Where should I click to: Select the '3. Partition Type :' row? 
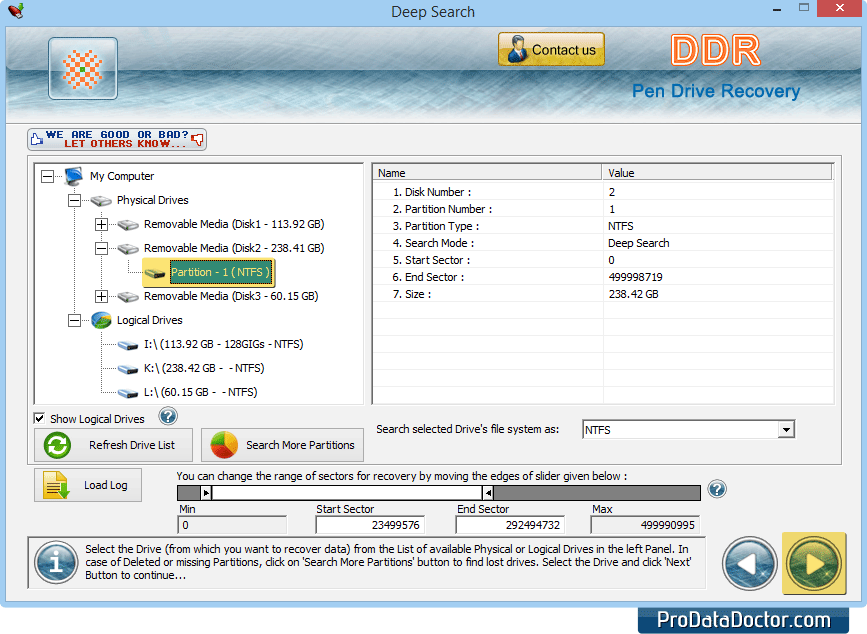(x=603, y=226)
